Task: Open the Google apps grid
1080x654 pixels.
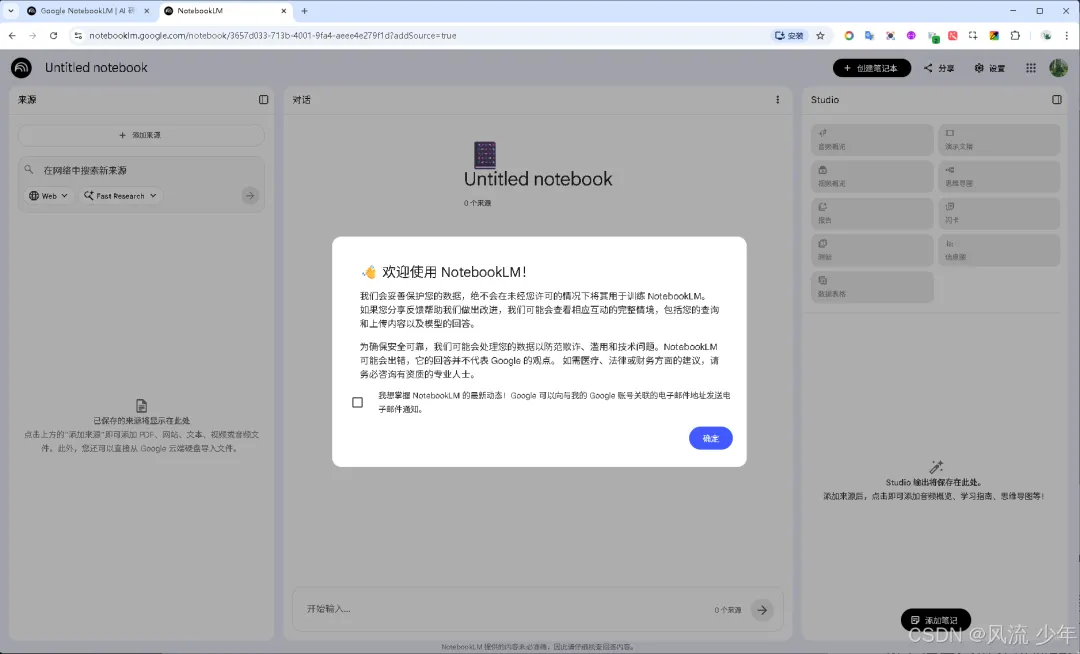Action: (x=1030, y=68)
